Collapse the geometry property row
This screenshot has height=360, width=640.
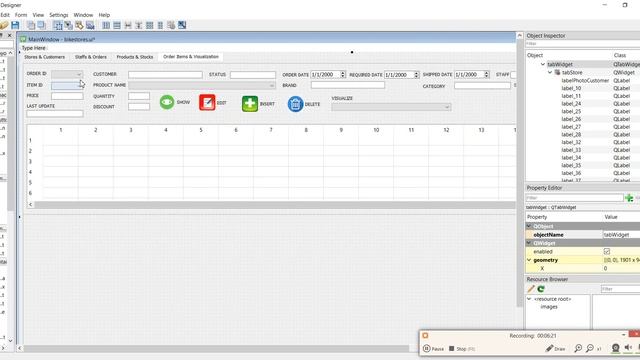pos(529,260)
